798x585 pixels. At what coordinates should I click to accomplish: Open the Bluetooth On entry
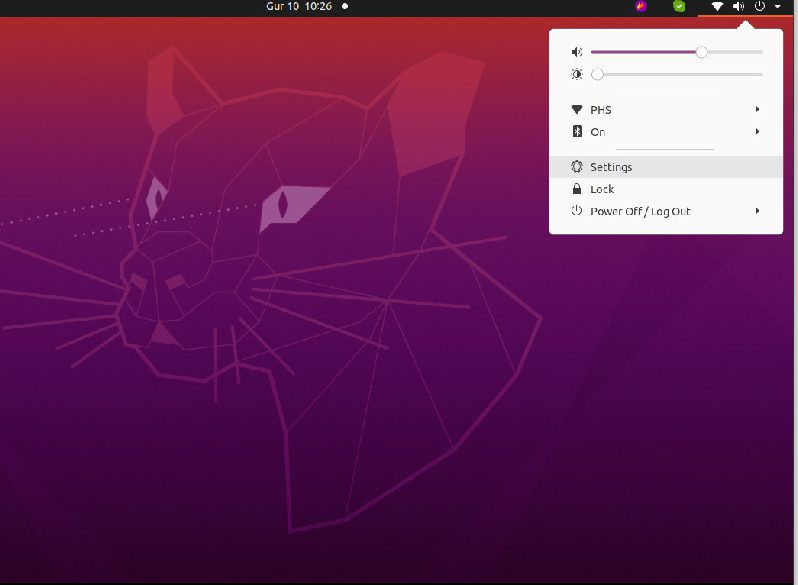coord(666,132)
